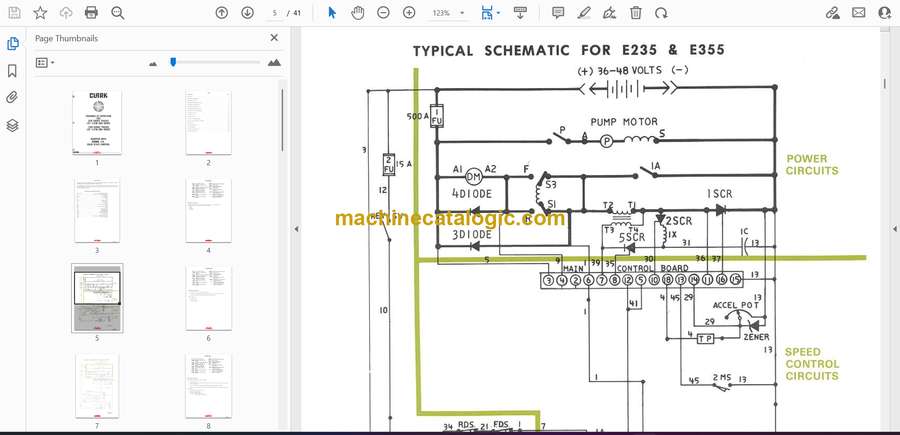Select page 6 thumbnail
Image resolution: width=900 pixels, height=435 pixels.
click(208, 298)
